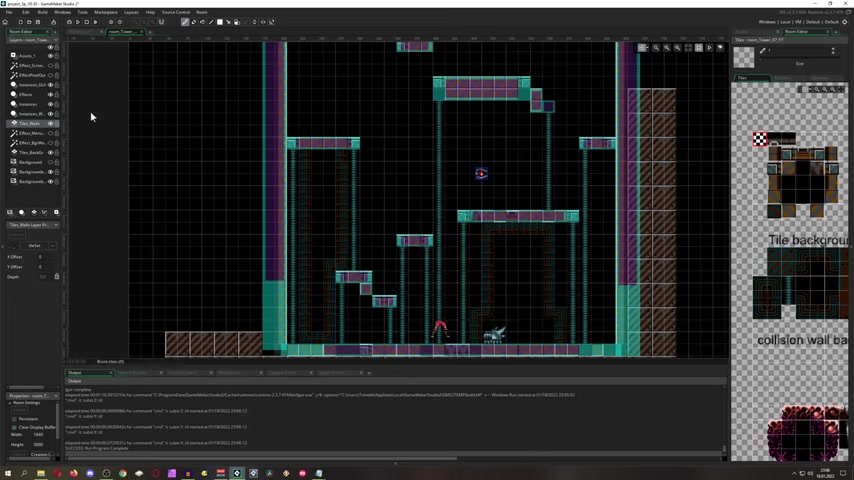Hide the Tiles_BackGr layer

point(50,153)
